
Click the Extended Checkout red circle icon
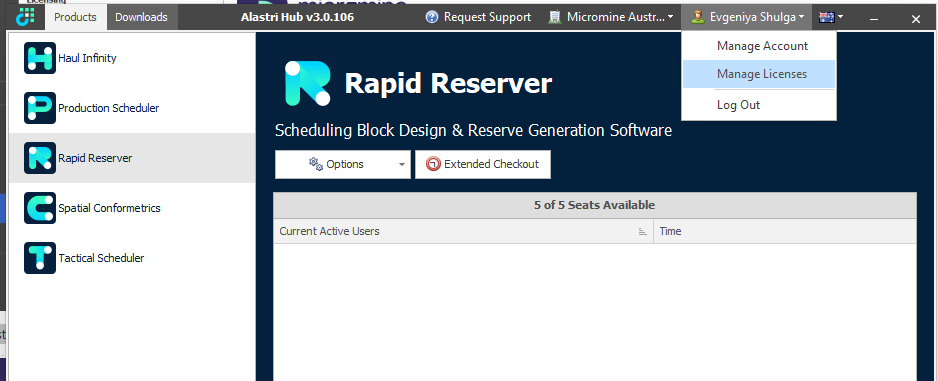433,164
